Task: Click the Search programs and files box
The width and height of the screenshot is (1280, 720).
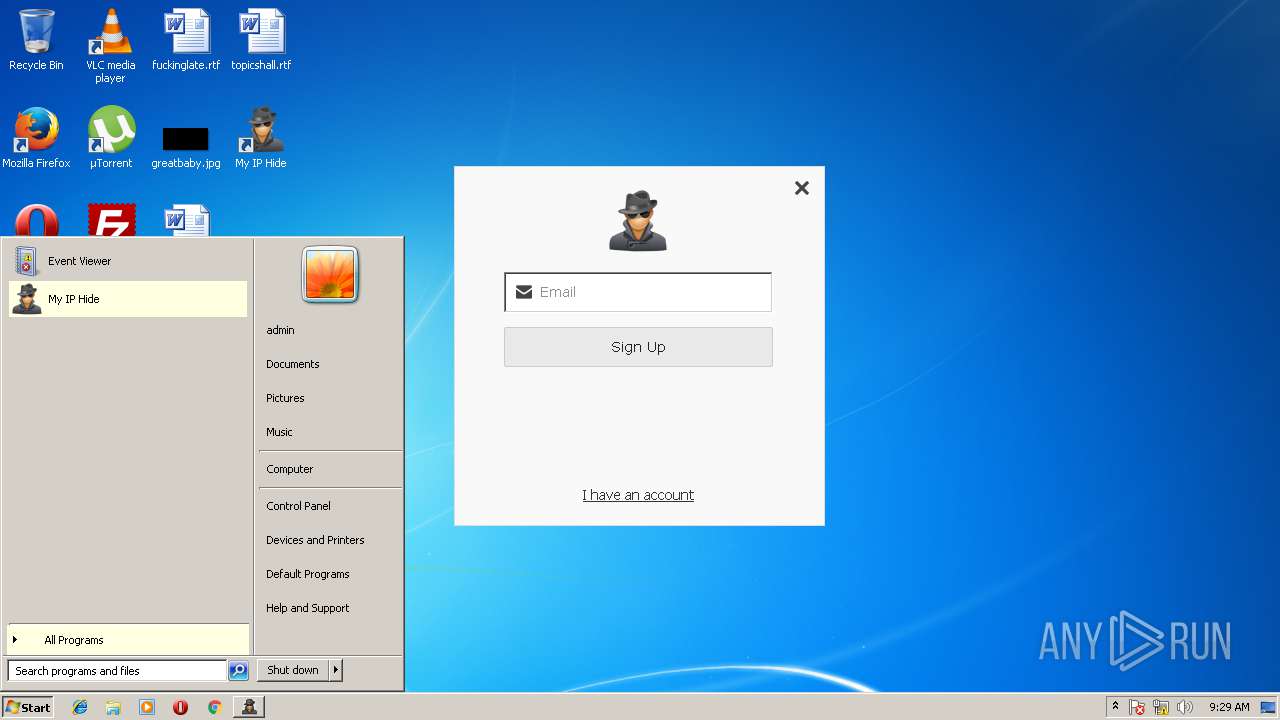Action: (117, 671)
